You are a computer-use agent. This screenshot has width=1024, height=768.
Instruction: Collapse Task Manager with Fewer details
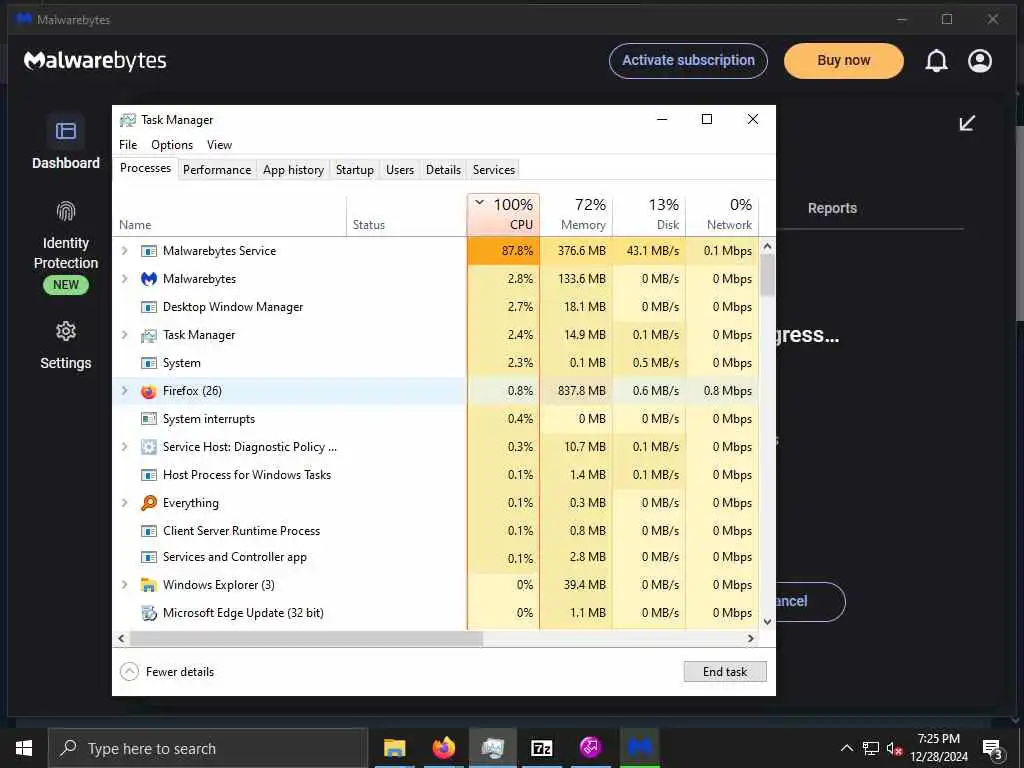click(x=167, y=671)
